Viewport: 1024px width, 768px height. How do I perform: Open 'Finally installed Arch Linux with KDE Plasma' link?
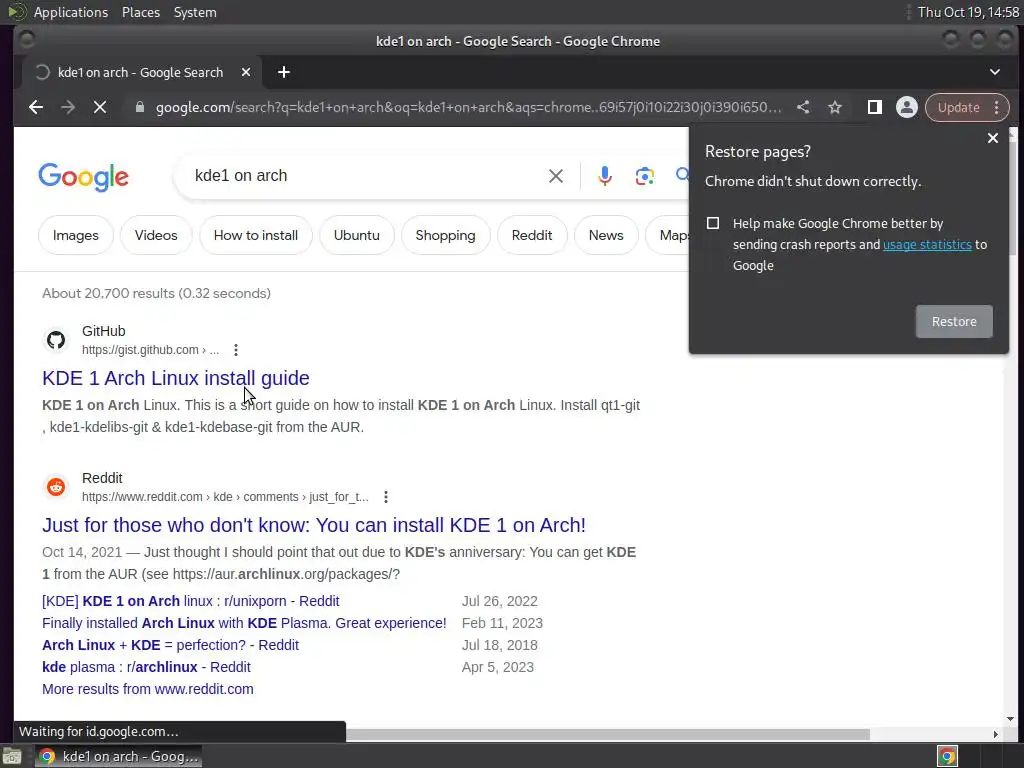click(244, 623)
